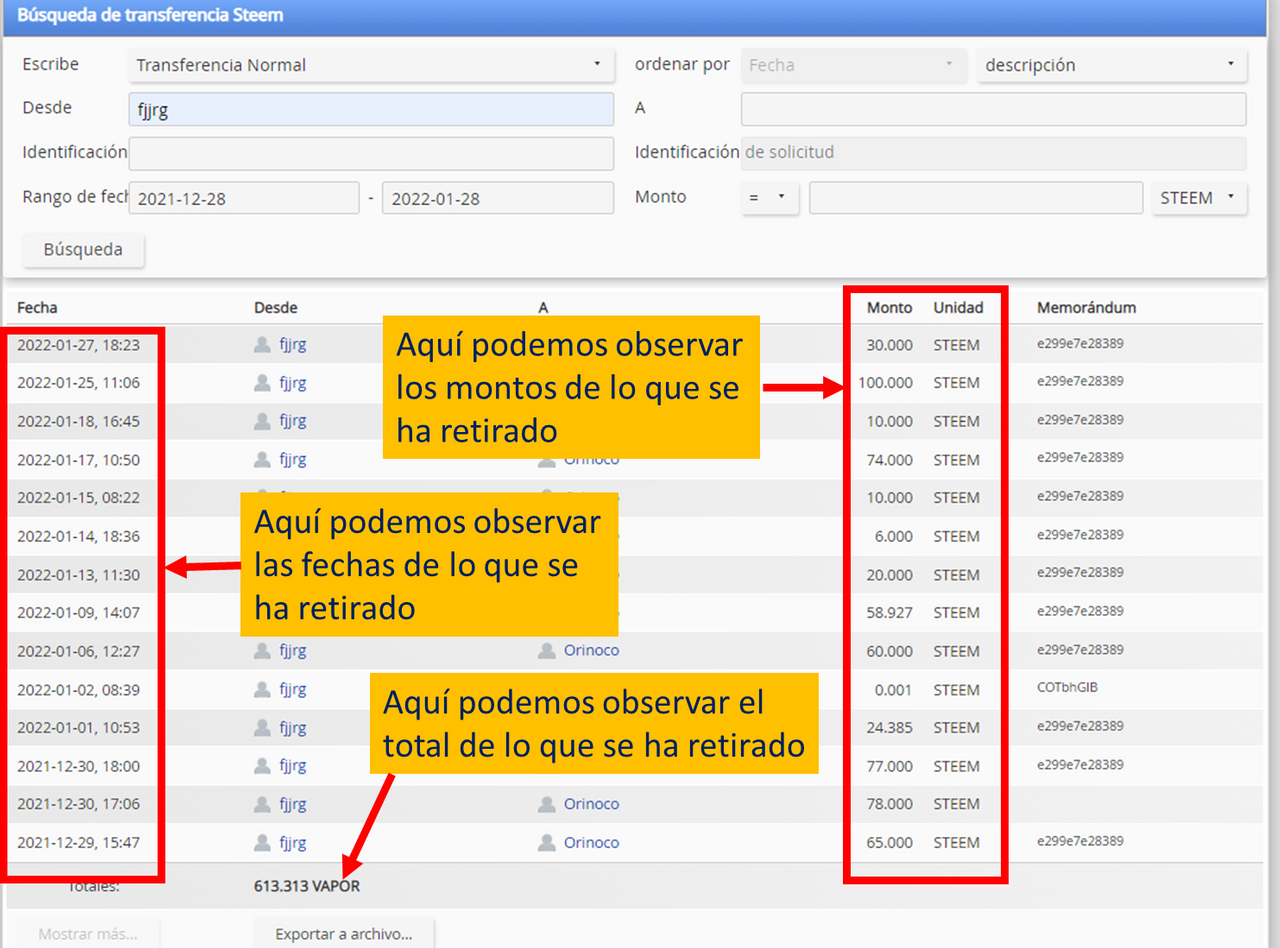Click the user icon in the 2022-01-25 row

[262, 383]
